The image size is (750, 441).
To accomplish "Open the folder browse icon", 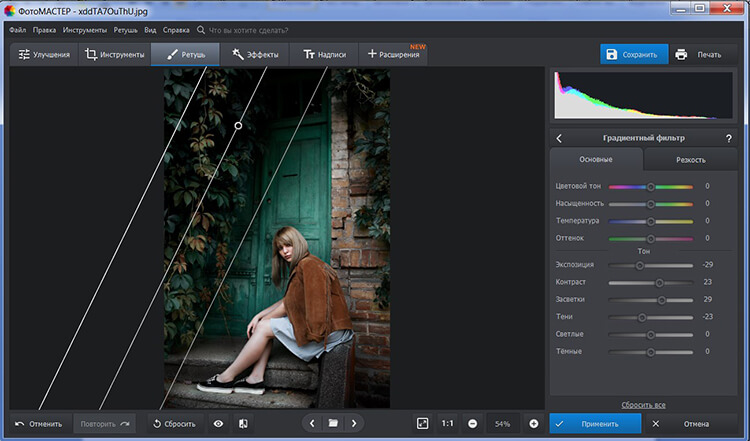I will (333, 424).
